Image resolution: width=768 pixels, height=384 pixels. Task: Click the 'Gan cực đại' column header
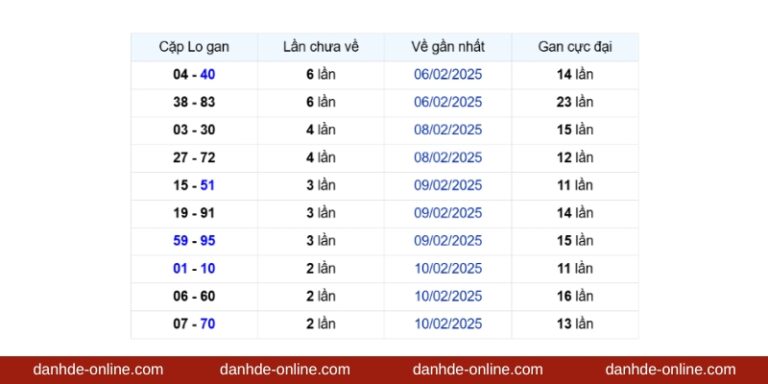tap(575, 47)
